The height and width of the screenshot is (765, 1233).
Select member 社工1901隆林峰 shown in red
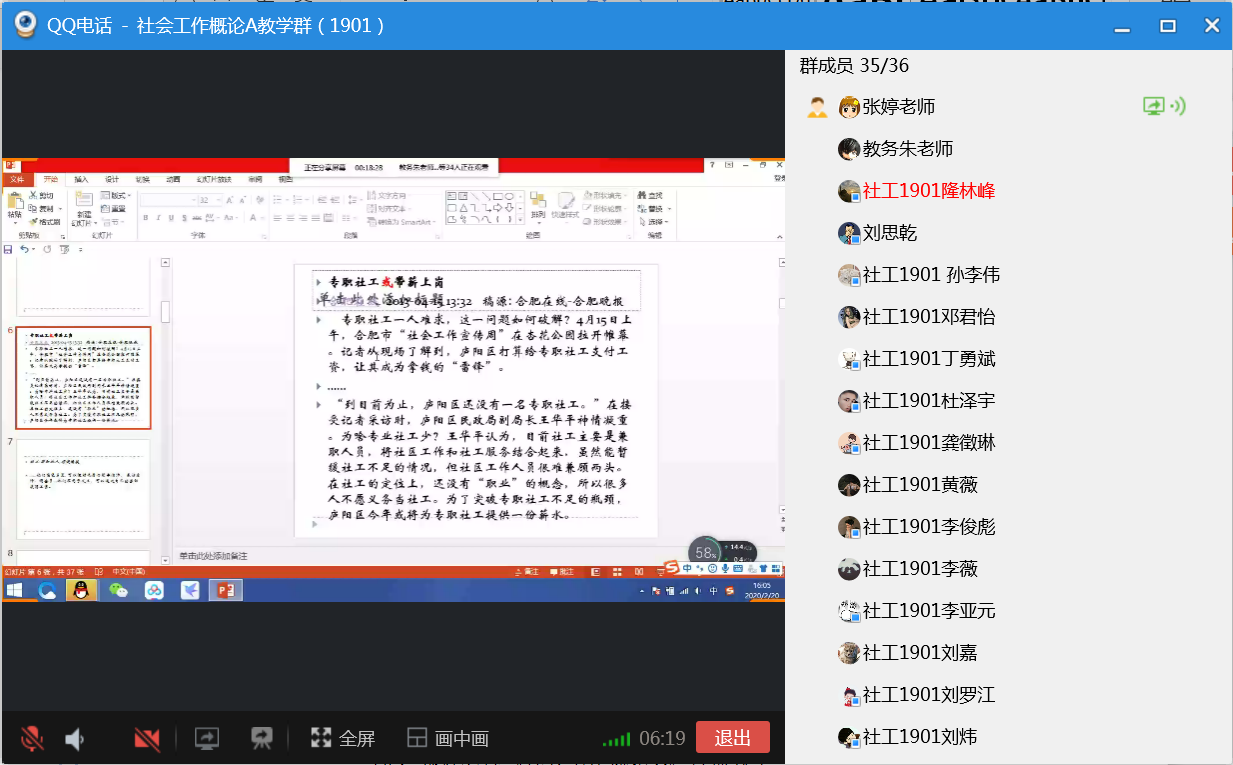coord(928,191)
